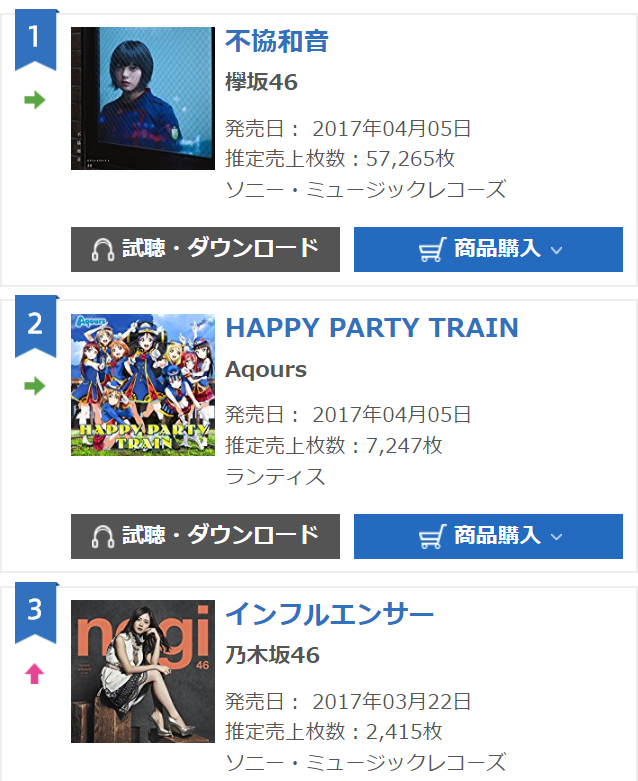Image resolution: width=638 pixels, height=781 pixels.
Task: Open インフルエンサー nogi46 cover thumbnail
Action: point(143,671)
